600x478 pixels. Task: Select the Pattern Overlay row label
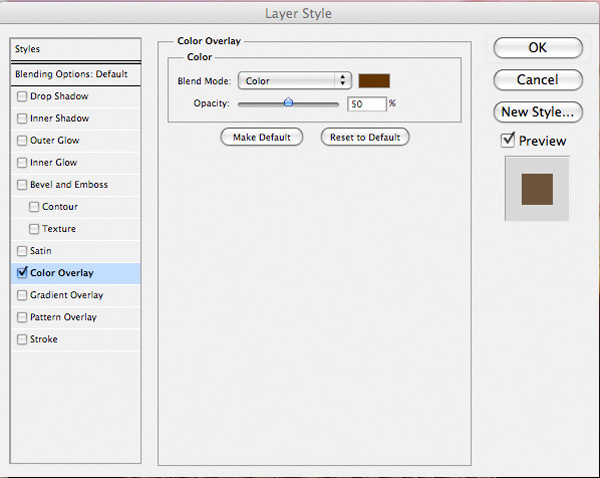(x=64, y=317)
